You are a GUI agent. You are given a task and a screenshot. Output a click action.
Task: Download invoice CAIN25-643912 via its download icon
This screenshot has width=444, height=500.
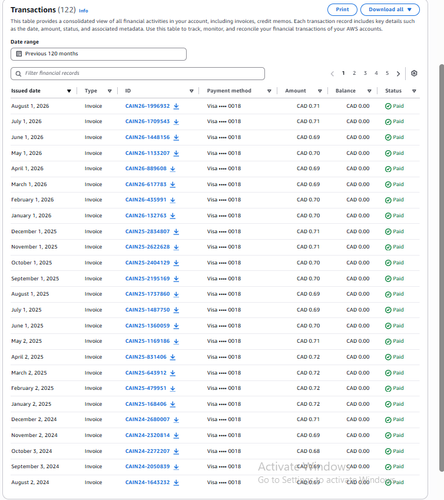tap(173, 373)
